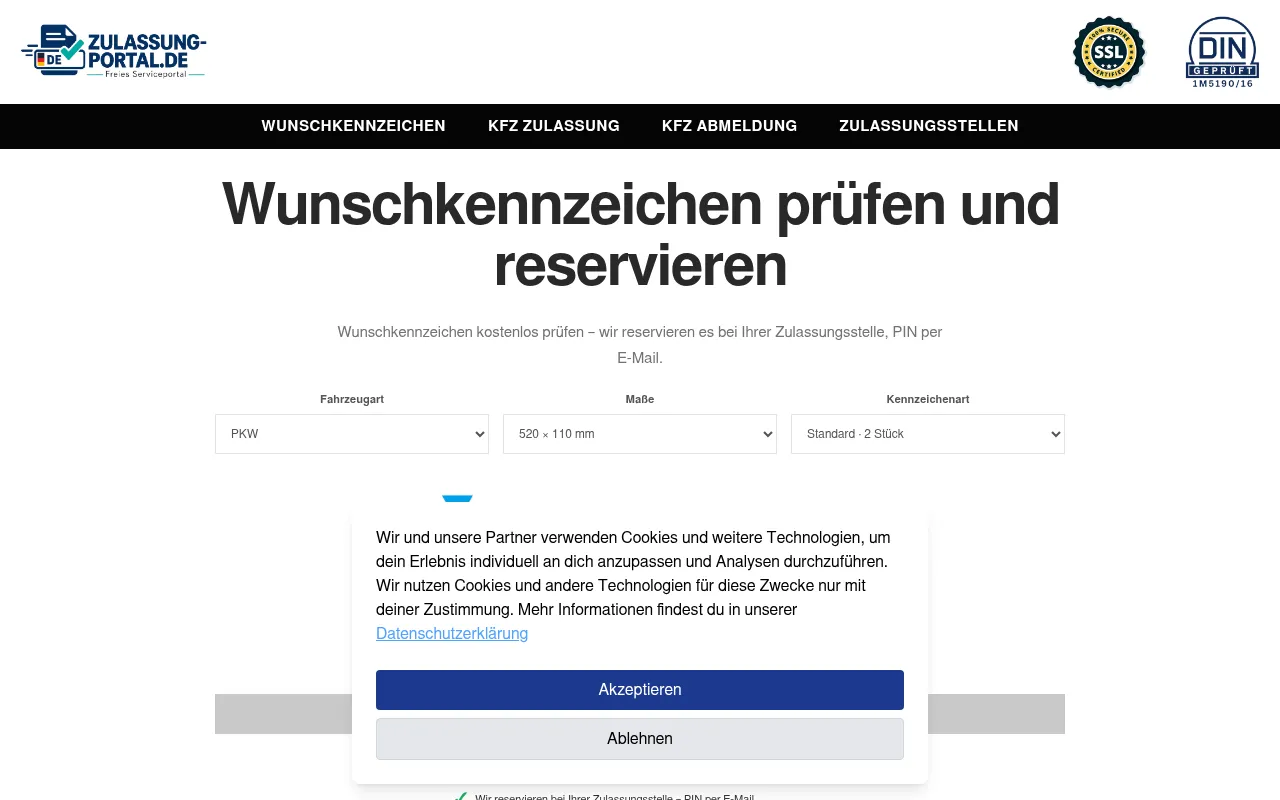Viewport: 1280px width, 800px height.
Task: Click the Maße label
Action: pyautogui.click(x=640, y=399)
